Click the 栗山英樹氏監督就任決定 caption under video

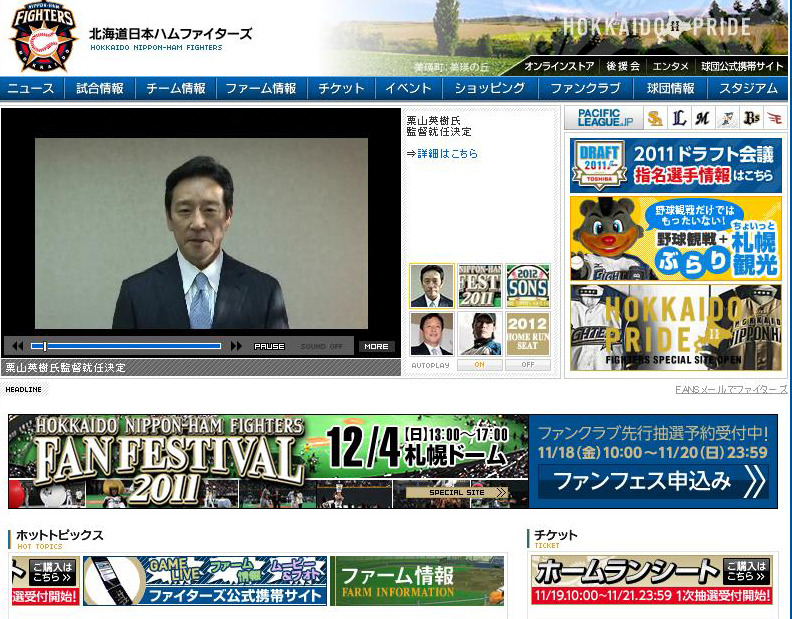click(x=66, y=367)
